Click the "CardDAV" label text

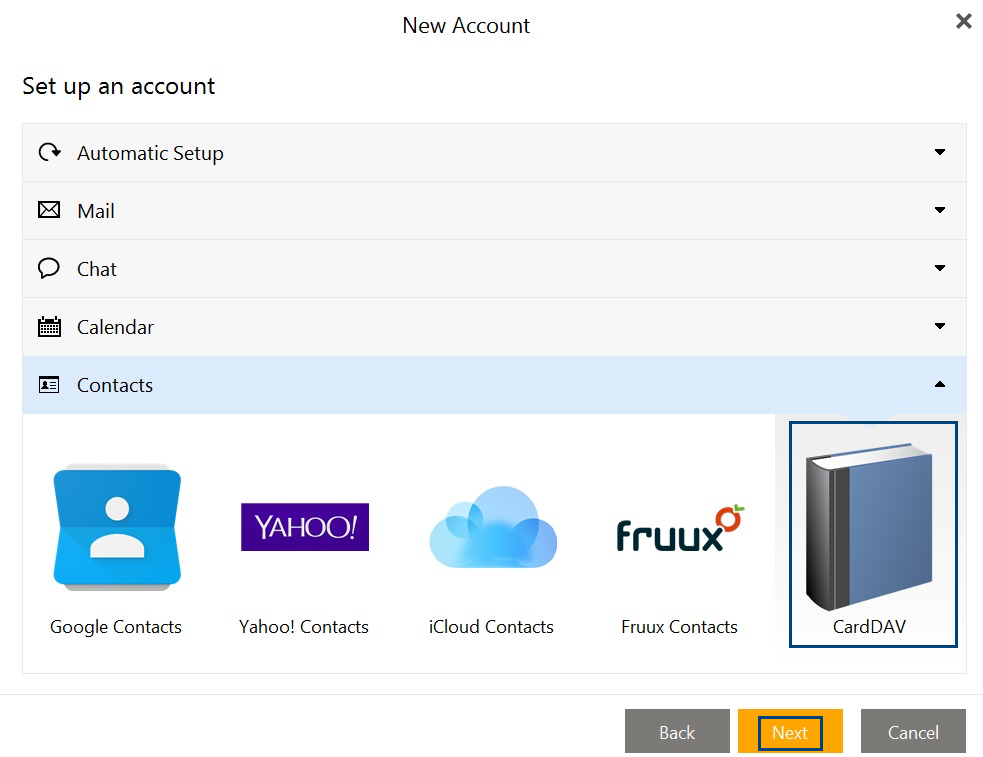[870, 627]
